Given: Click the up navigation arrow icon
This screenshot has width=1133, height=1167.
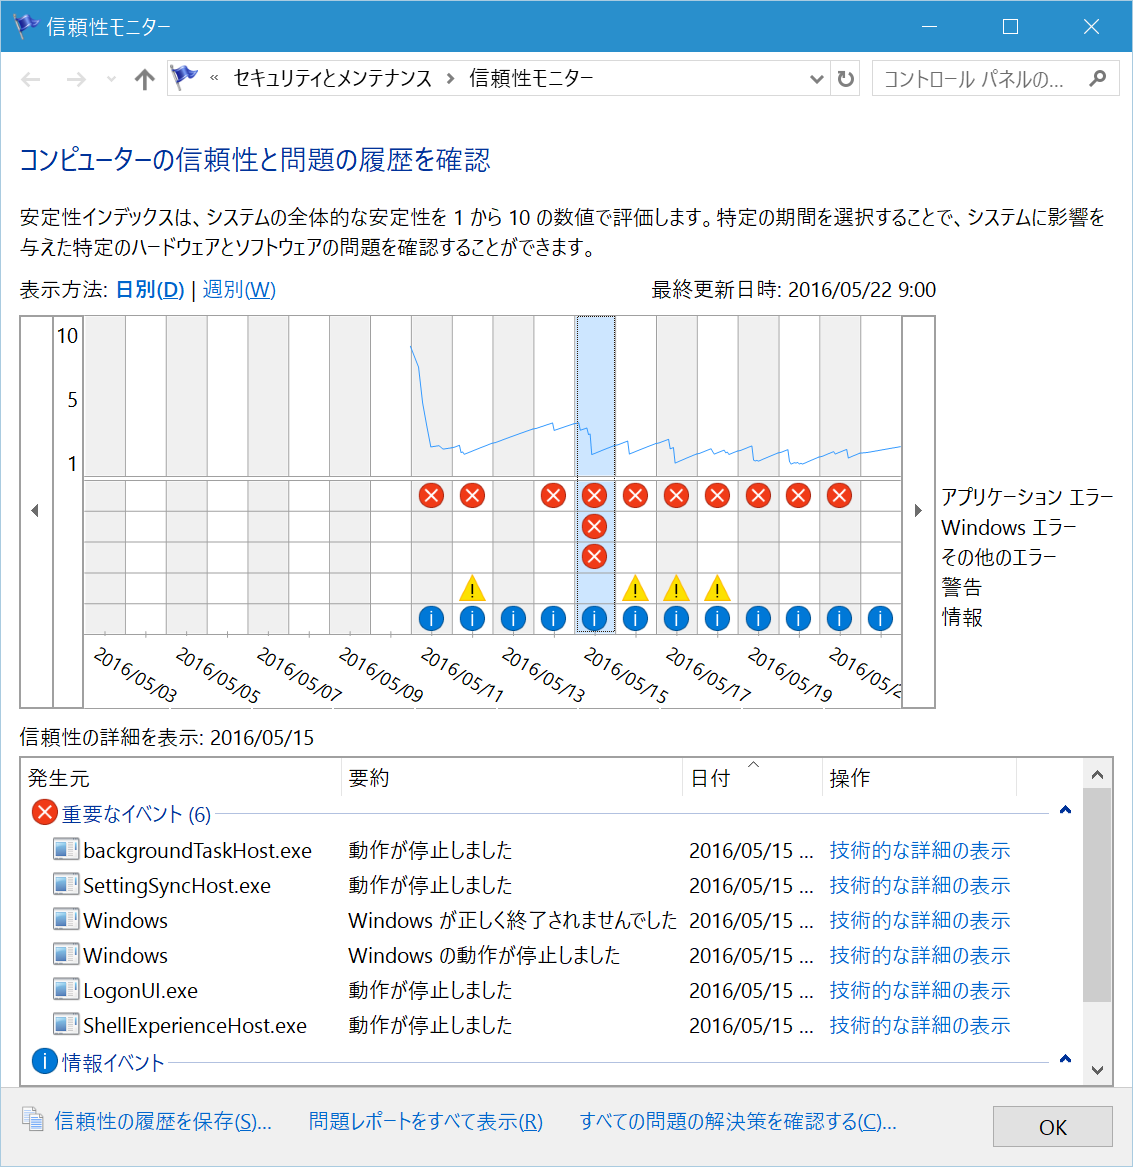Looking at the screenshot, I should [x=144, y=78].
